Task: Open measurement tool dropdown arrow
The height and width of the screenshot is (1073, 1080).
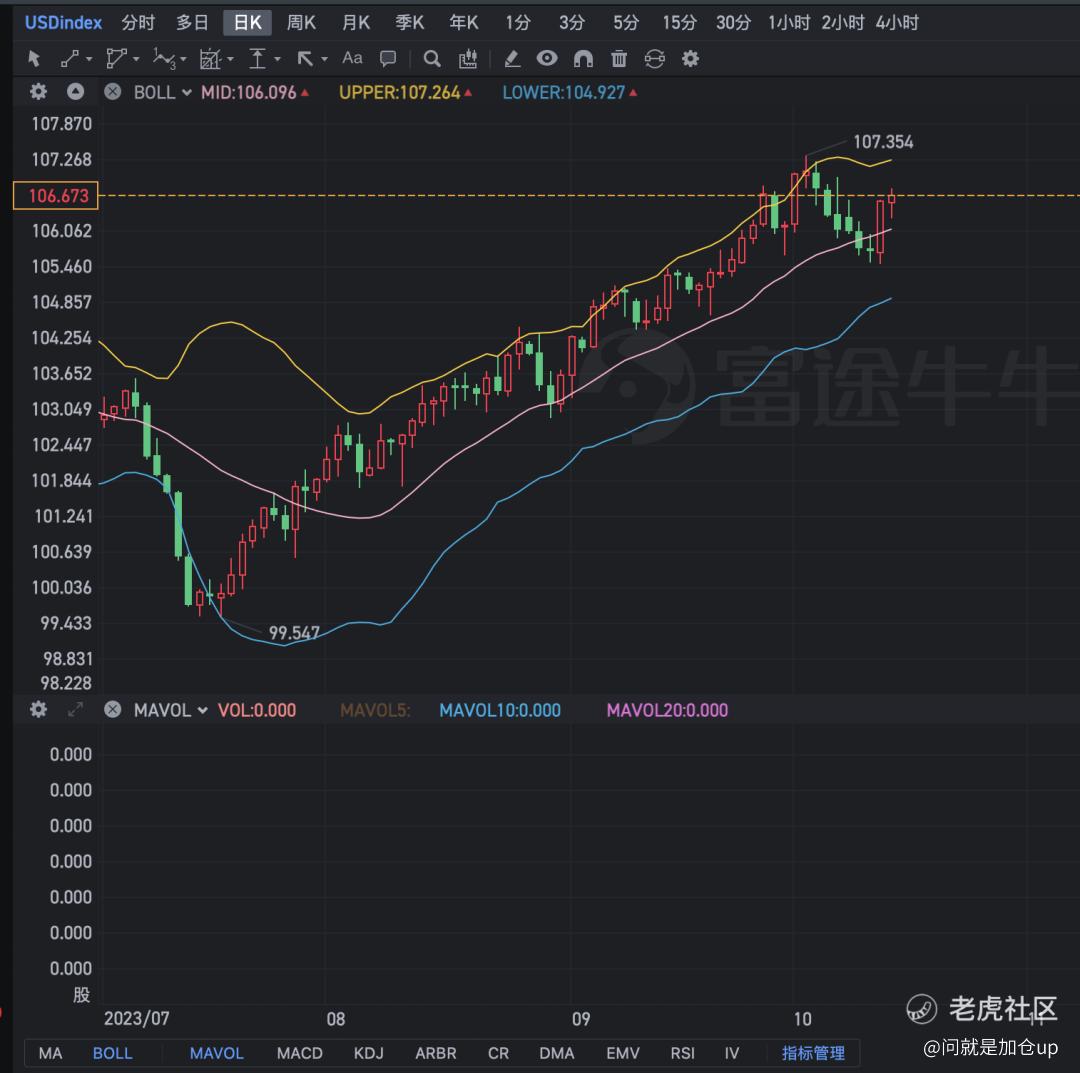Action: [x=230, y=60]
